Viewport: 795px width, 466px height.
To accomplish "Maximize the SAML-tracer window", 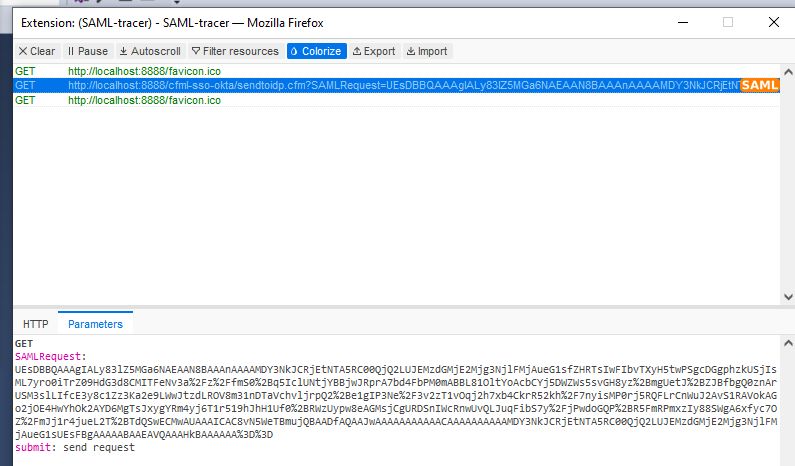I will pyautogui.click(x=728, y=22).
